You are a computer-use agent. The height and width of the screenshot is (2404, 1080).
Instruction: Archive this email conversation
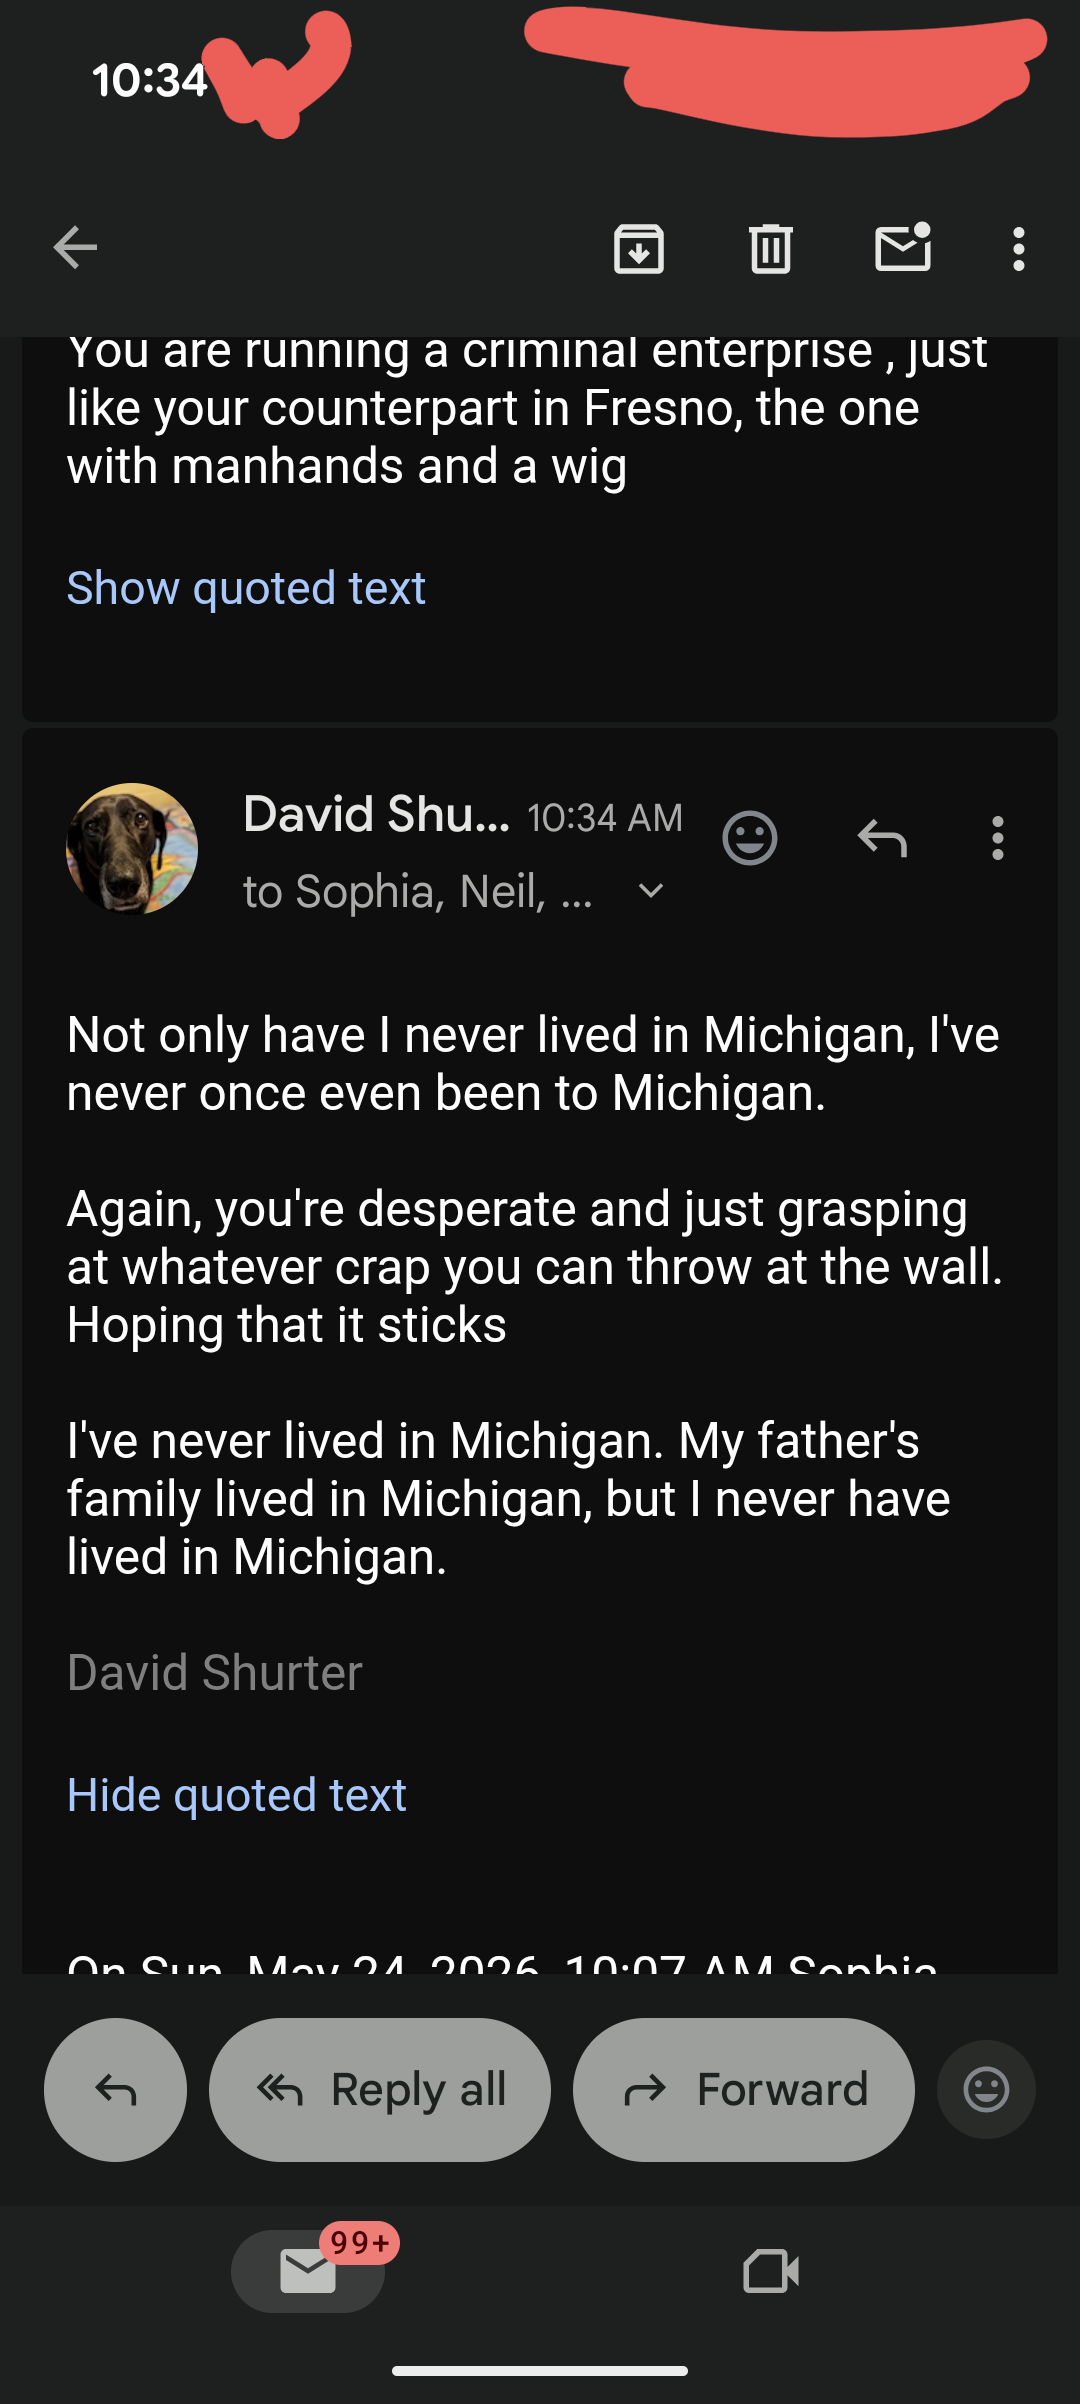[639, 248]
